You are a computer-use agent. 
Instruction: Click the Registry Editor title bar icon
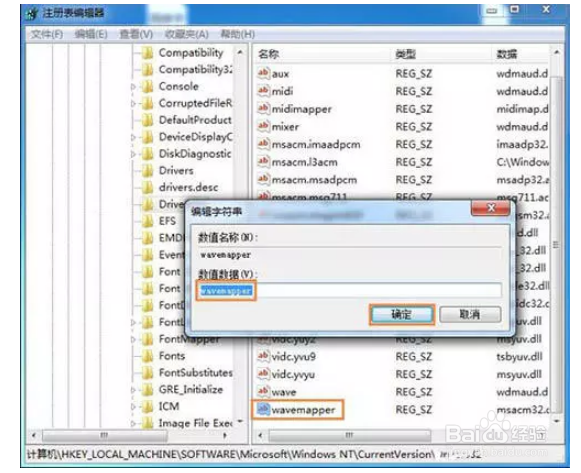32,14
